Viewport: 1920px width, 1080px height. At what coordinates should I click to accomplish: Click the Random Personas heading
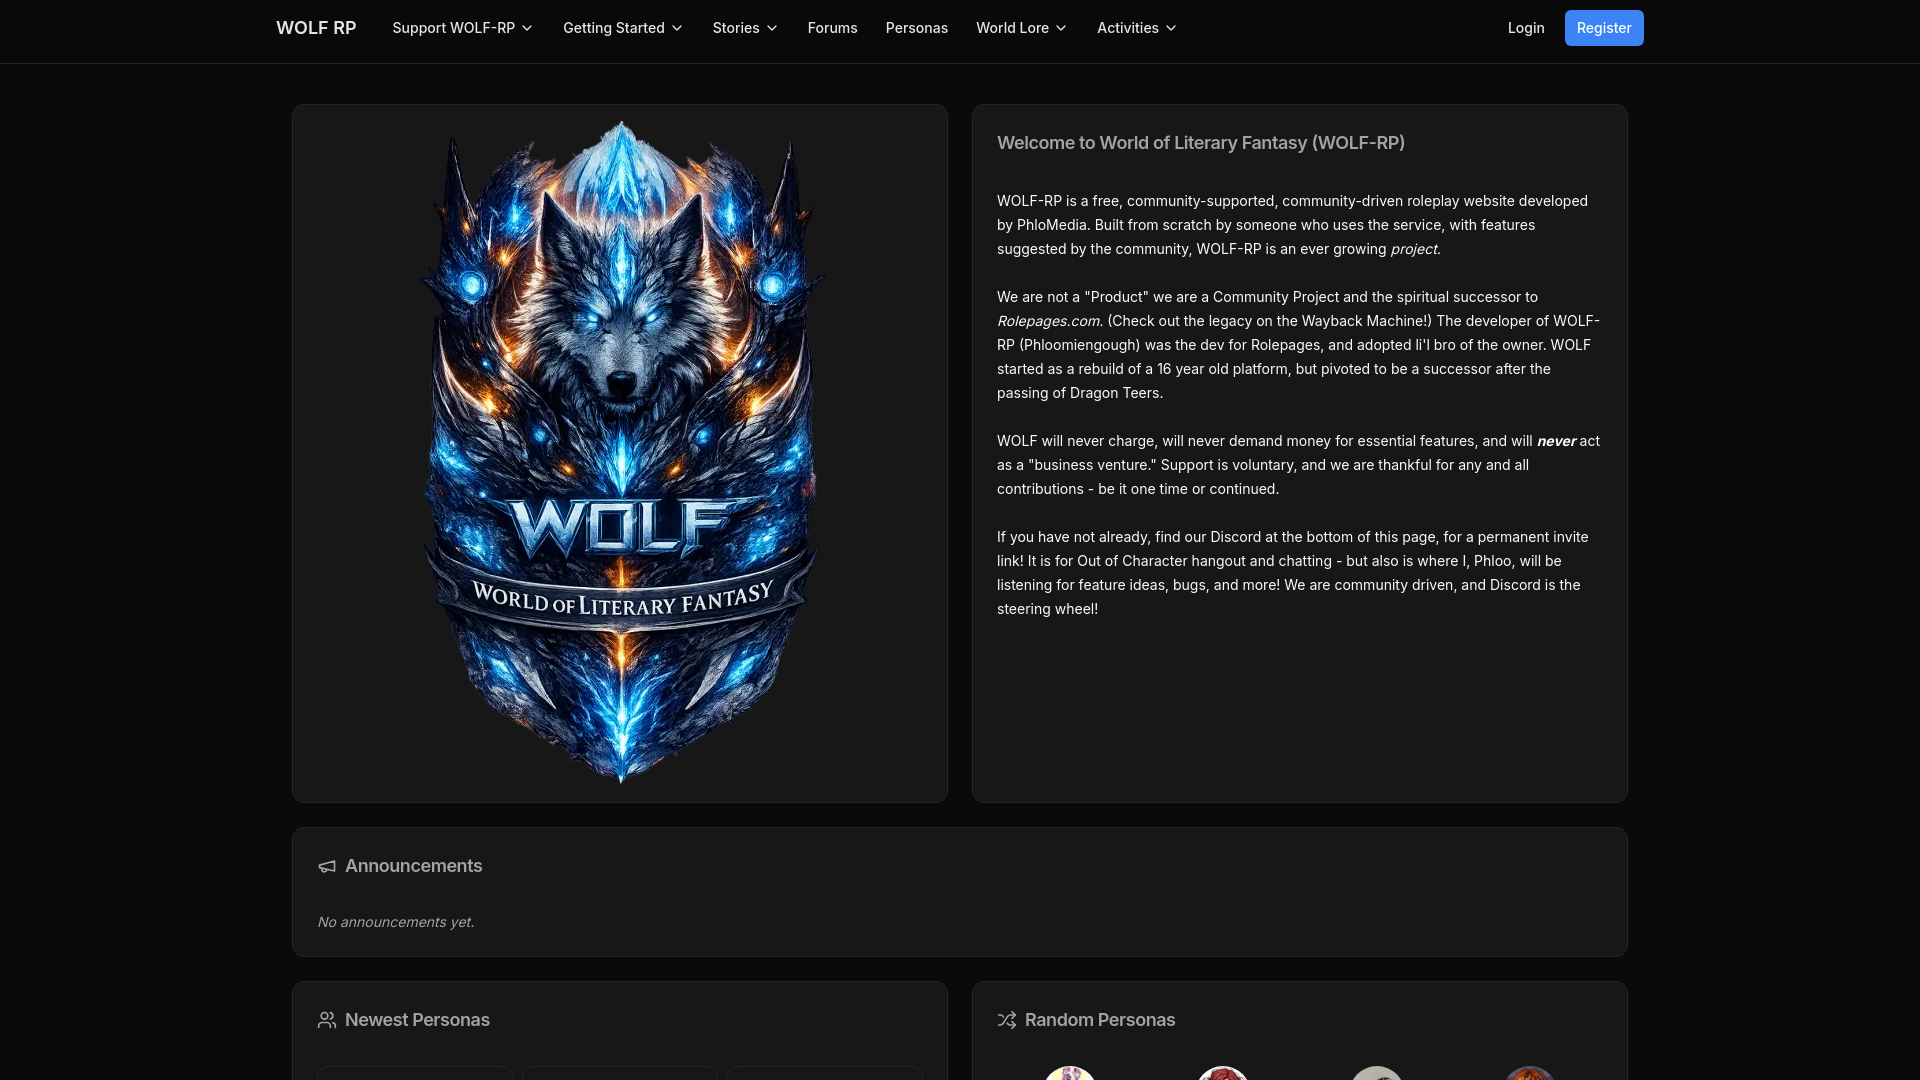point(1100,1020)
